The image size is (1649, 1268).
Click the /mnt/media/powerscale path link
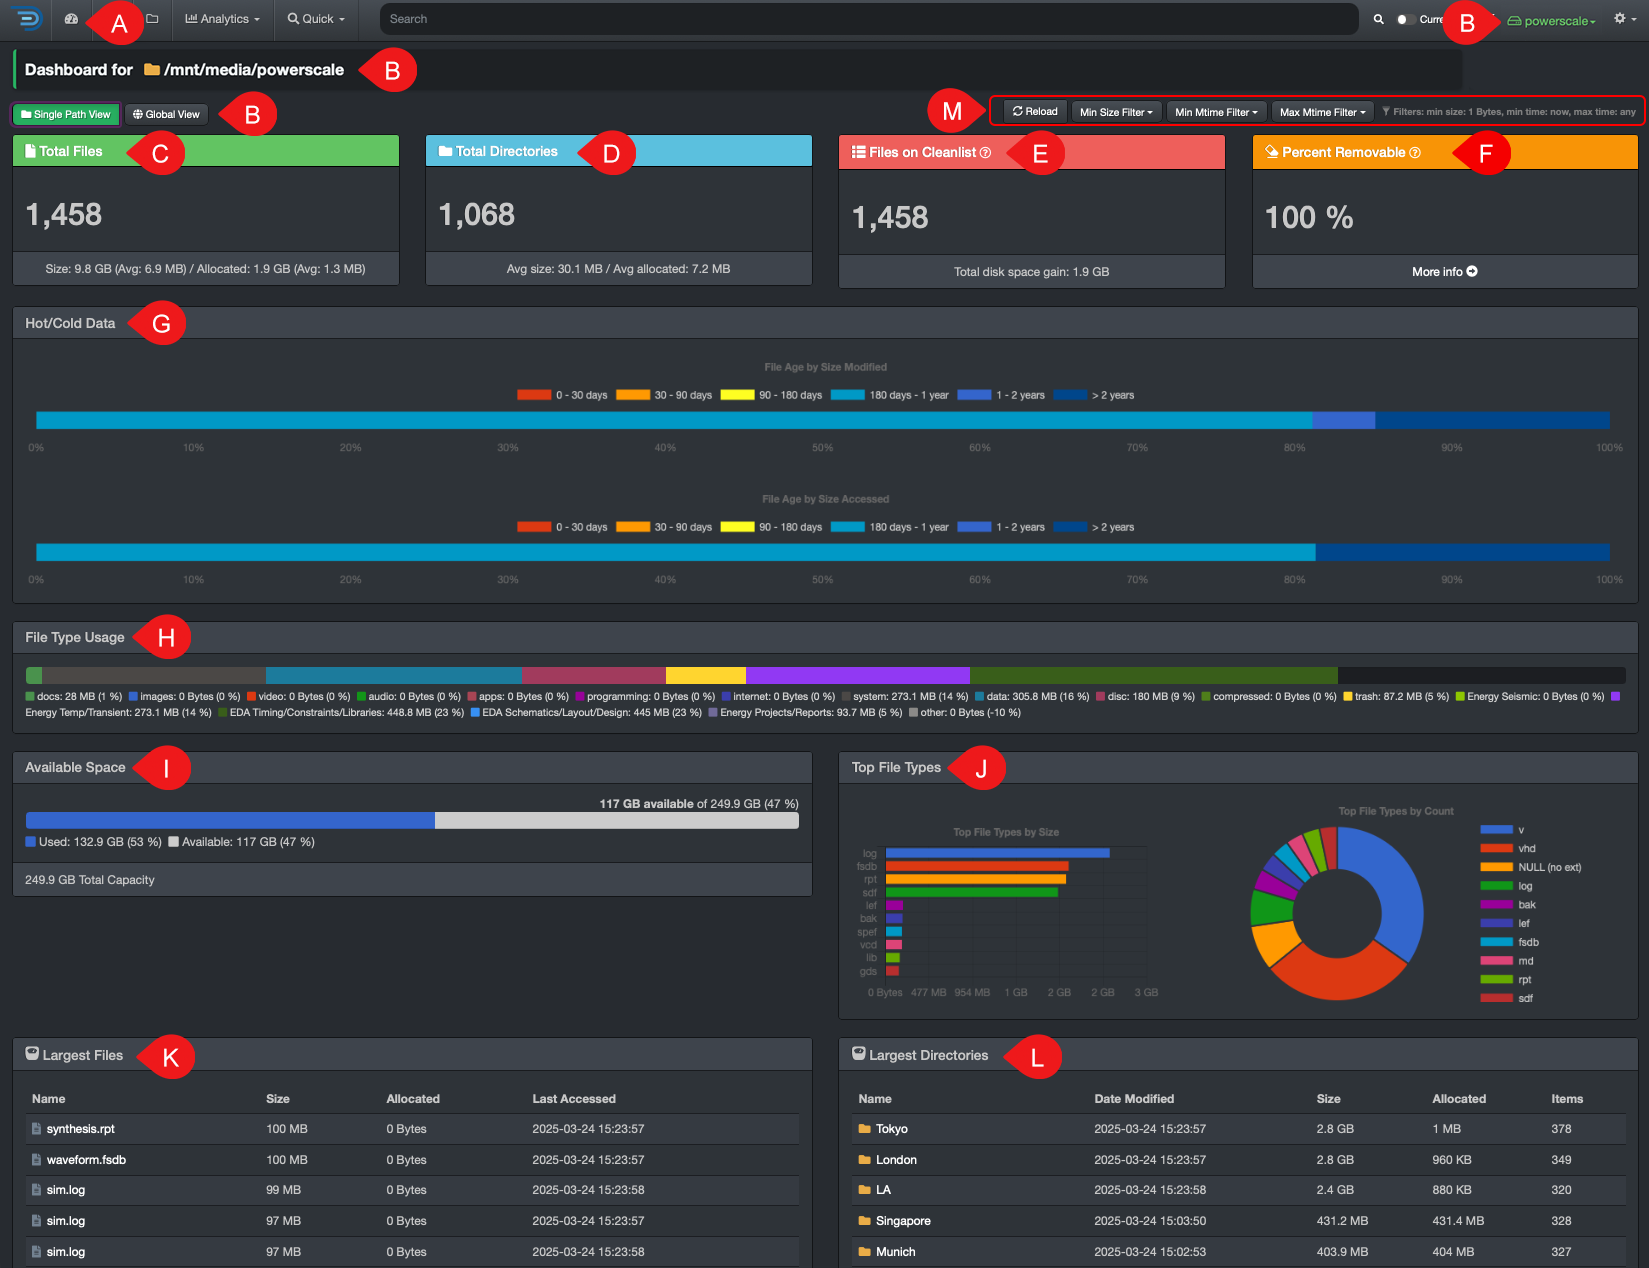coord(254,70)
